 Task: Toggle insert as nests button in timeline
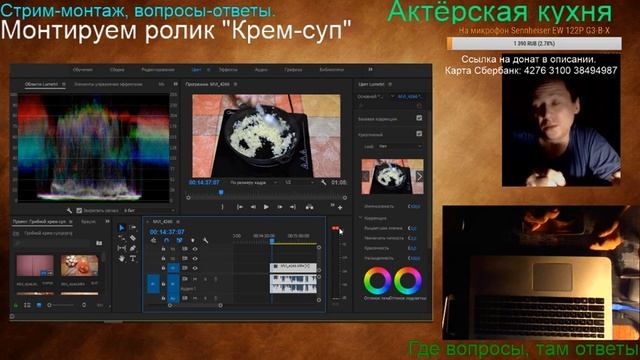point(153,241)
